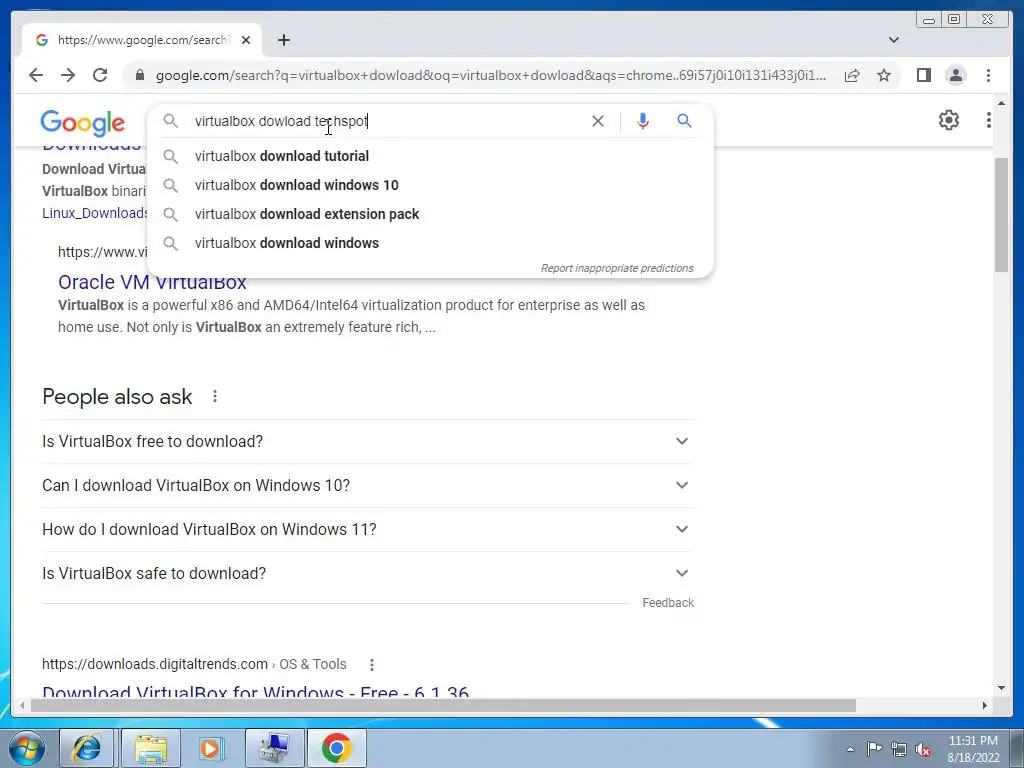
Task: Open Windows Explorer folder in taskbar
Action: (150, 748)
